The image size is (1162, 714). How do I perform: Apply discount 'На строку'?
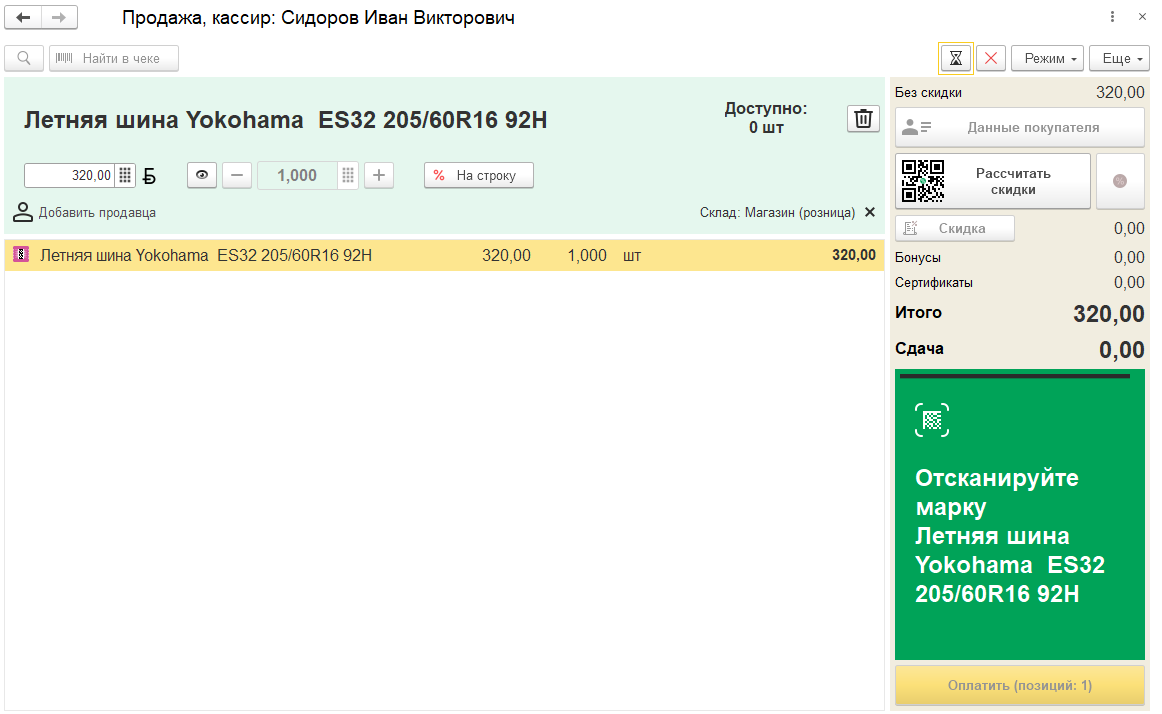479,176
